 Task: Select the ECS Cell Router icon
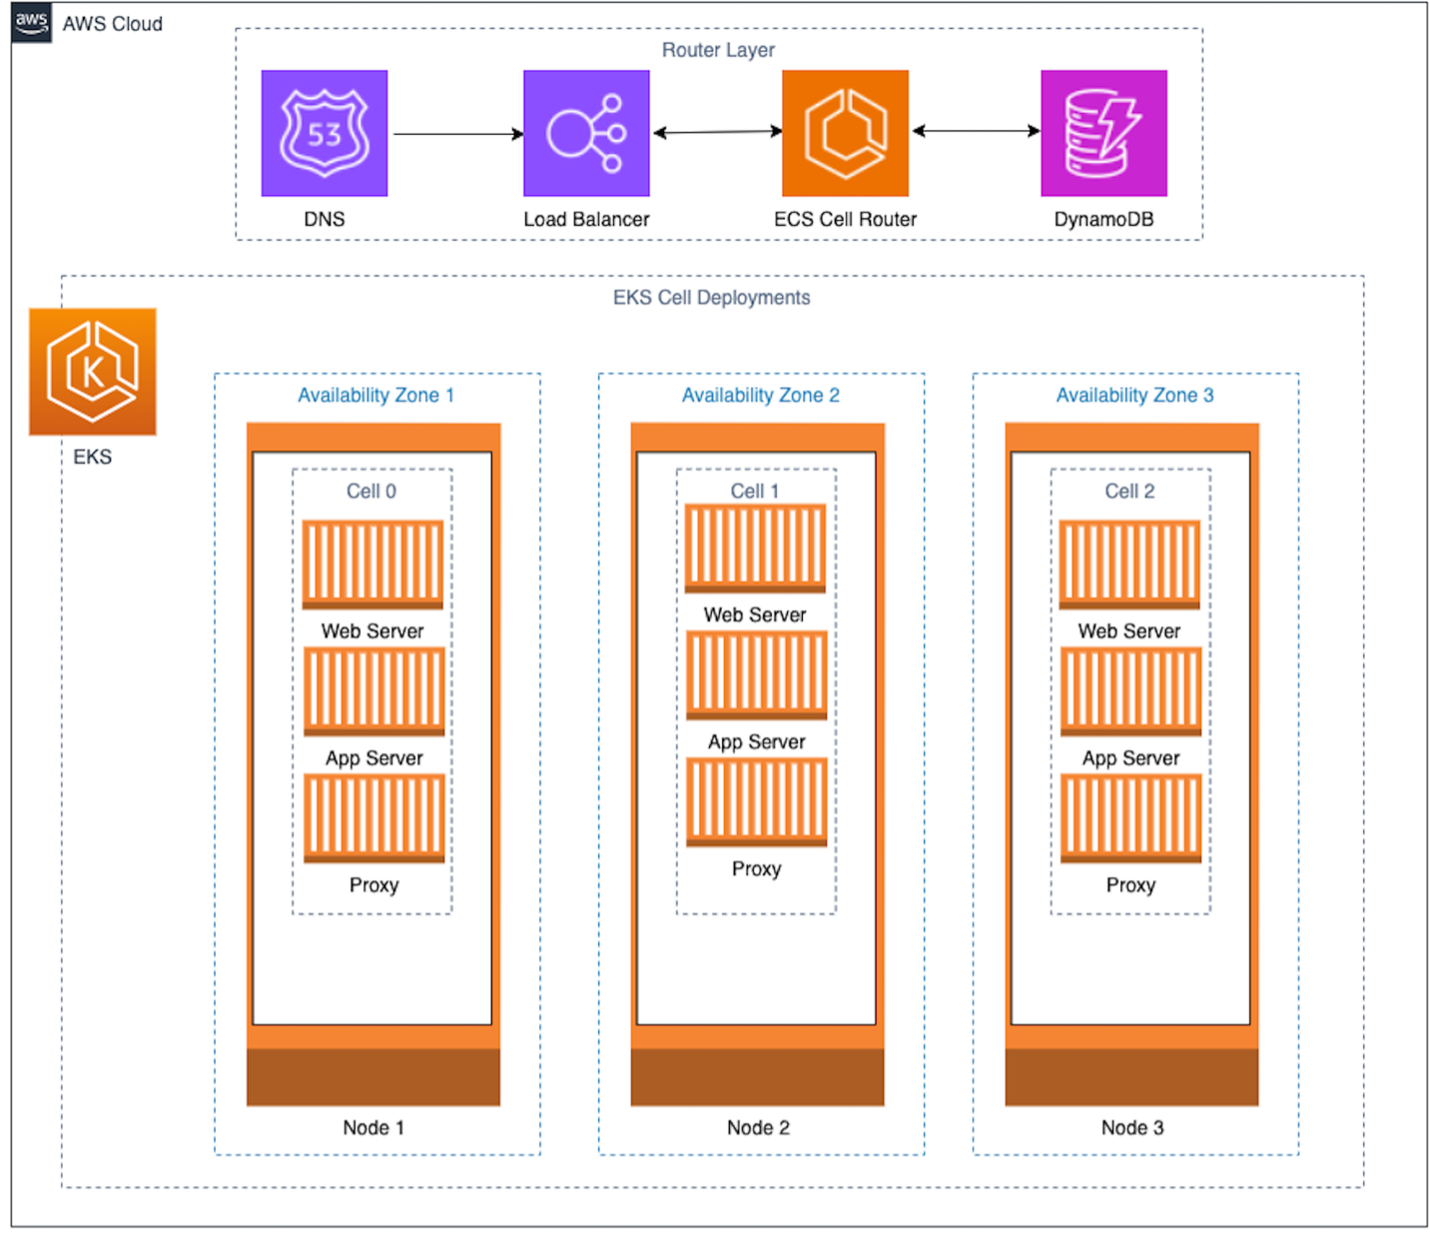coord(845,133)
